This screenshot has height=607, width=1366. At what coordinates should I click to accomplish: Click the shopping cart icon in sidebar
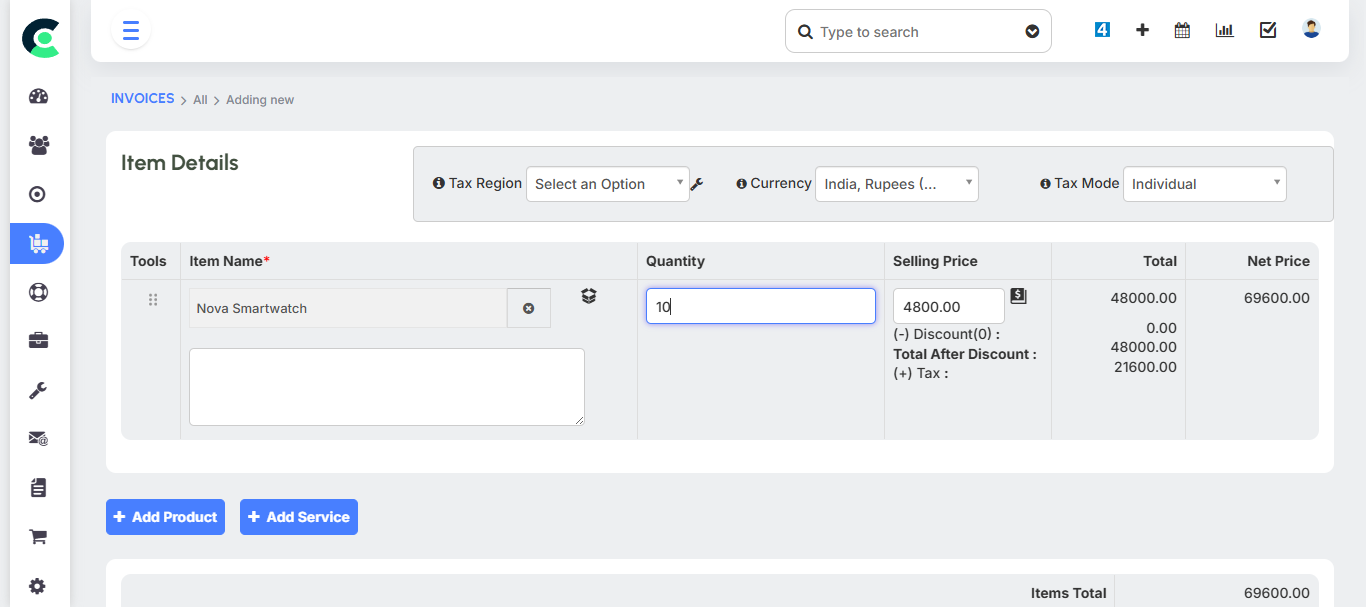pyautogui.click(x=37, y=536)
